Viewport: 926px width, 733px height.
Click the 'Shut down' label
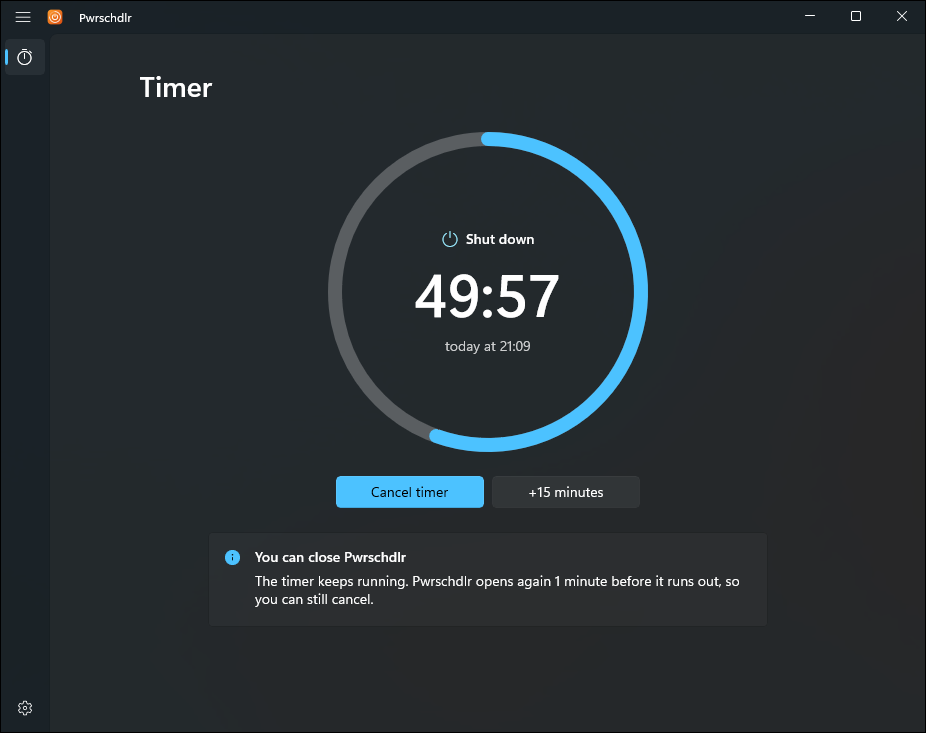500,239
